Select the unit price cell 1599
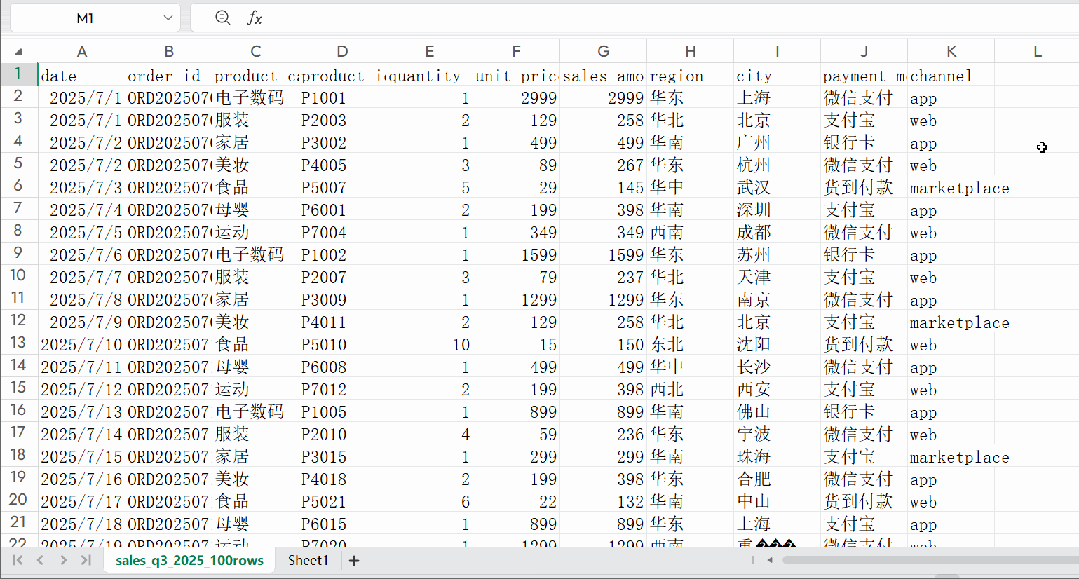This screenshot has width=1079, height=579. click(516, 255)
